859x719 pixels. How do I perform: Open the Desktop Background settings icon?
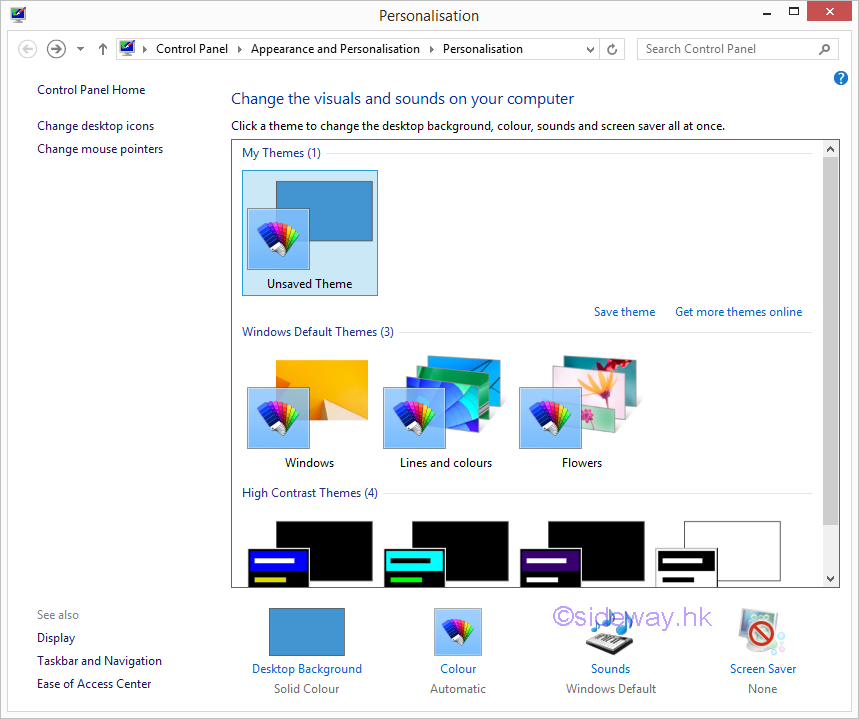coord(306,632)
